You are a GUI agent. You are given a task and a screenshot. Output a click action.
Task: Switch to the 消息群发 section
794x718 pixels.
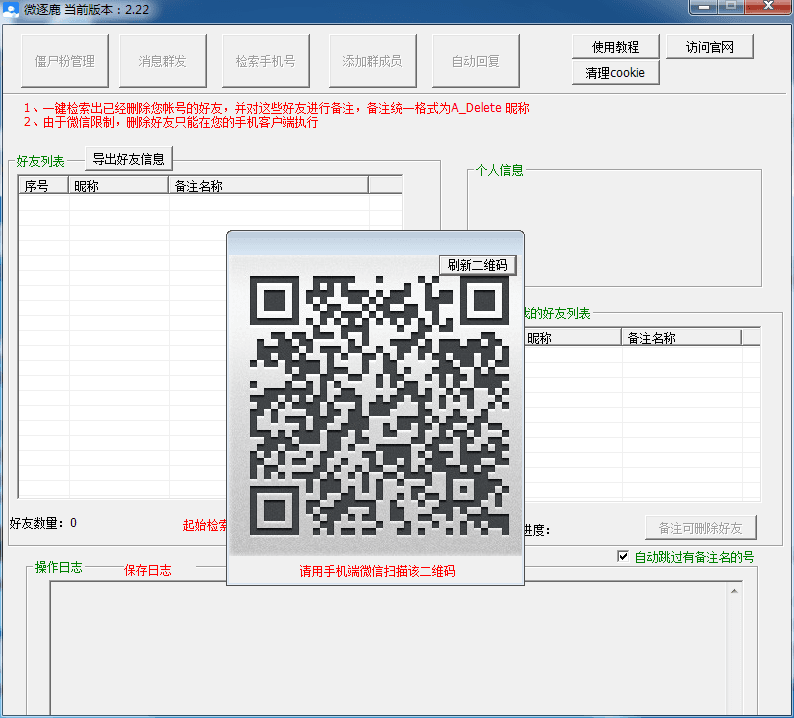(x=162, y=61)
